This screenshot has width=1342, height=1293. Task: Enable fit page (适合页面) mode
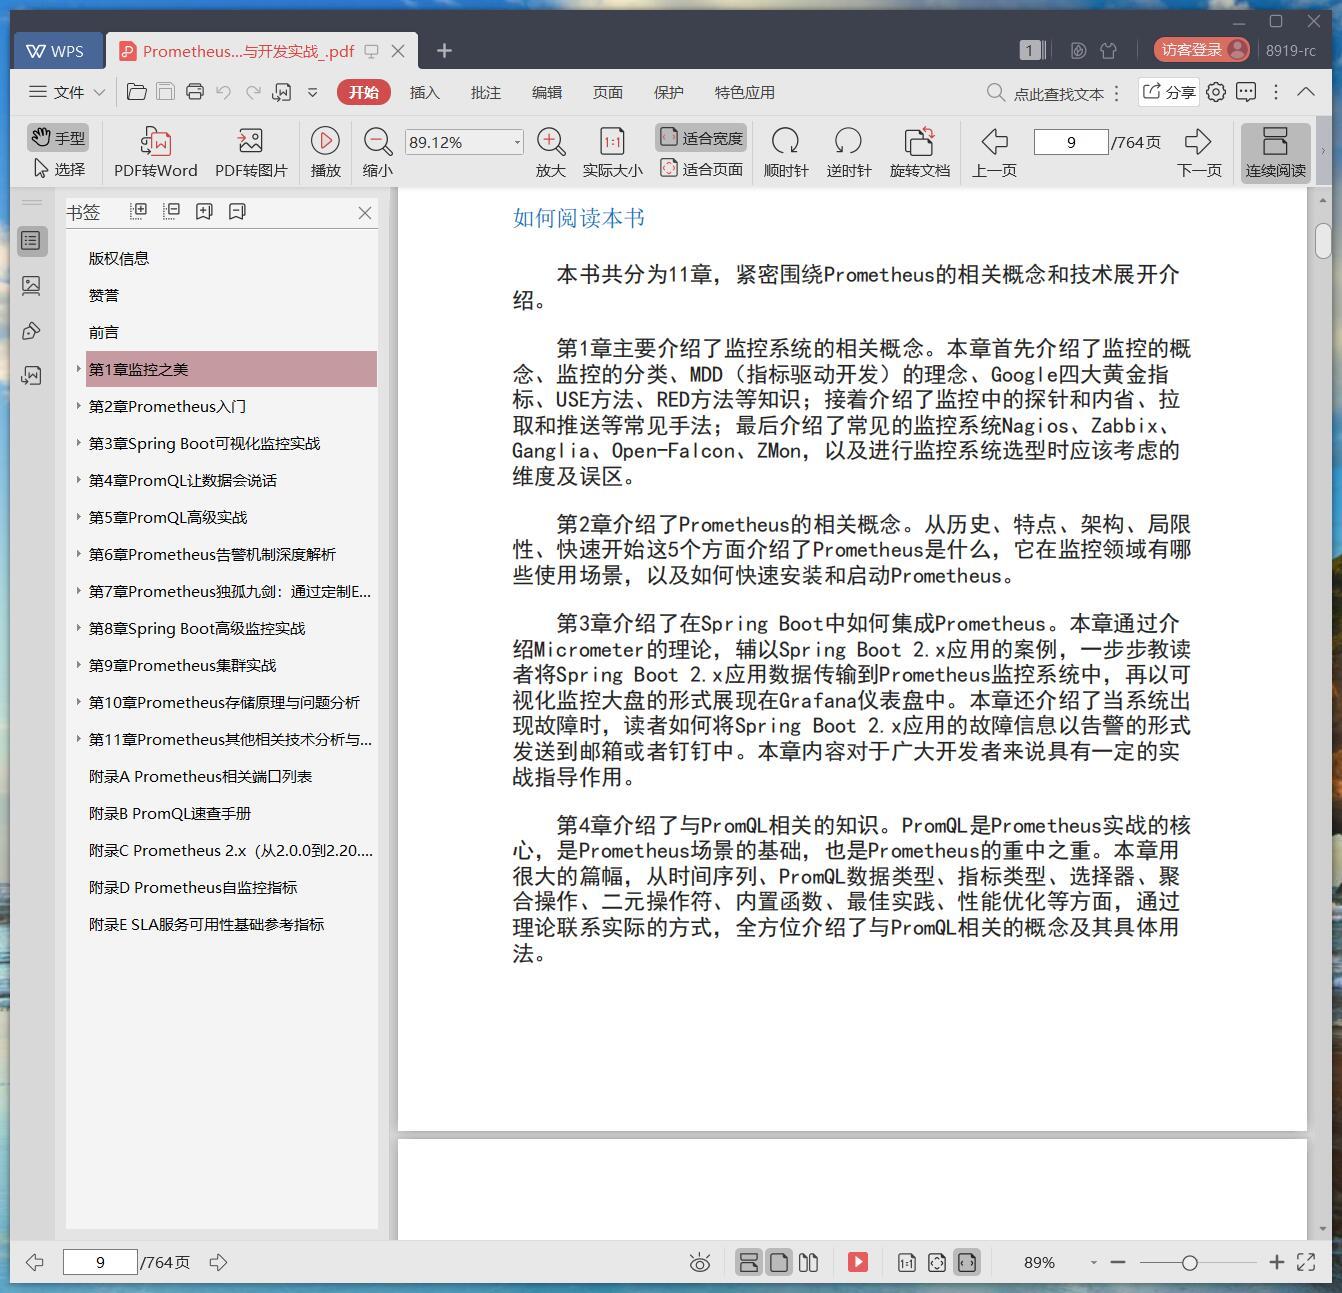coord(701,169)
